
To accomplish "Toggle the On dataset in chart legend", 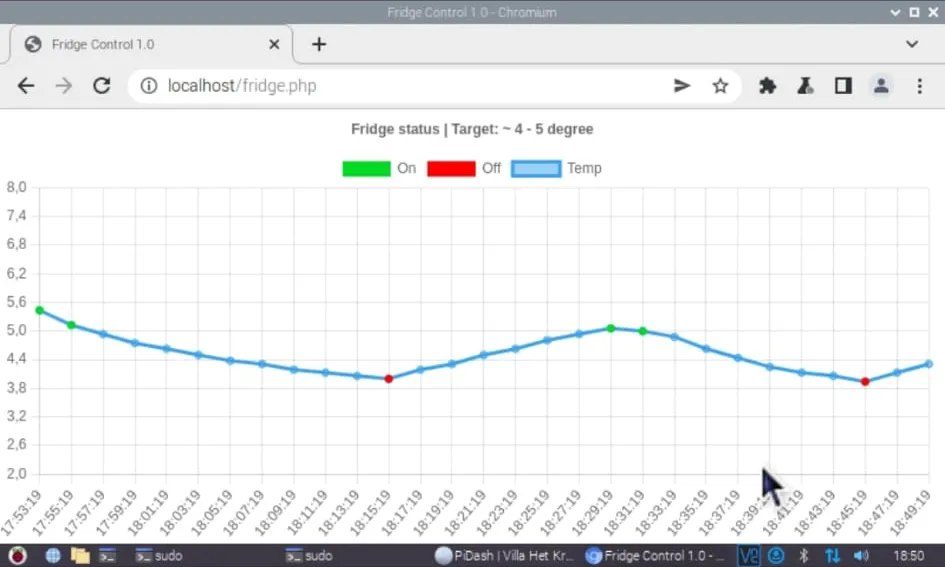I will coord(379,168).
